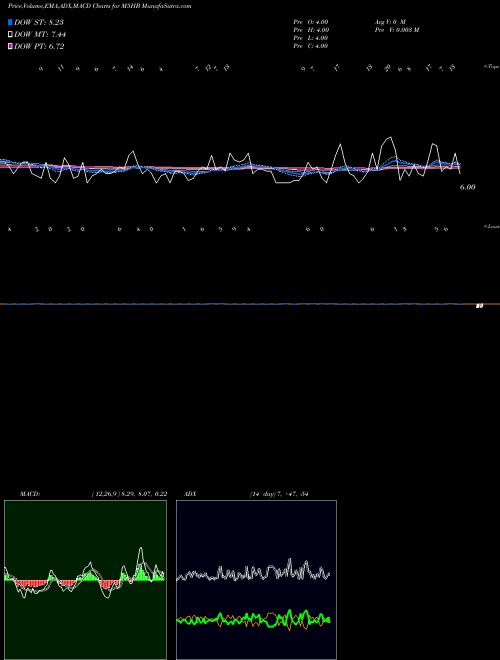500x660 pixels.
Task: Click the blue DOW ST legend swatch
Action: [x=10, y=22]
